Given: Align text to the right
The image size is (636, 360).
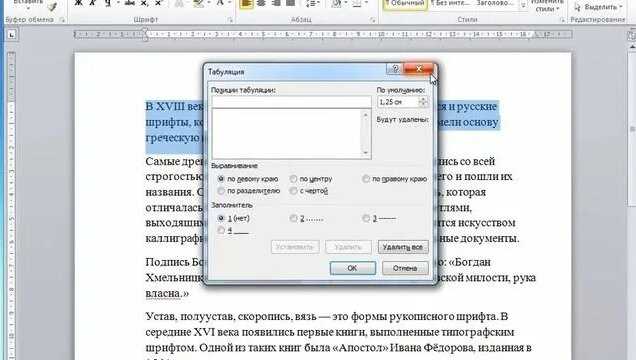Looking at the screenshot, I should coord(276,3).
